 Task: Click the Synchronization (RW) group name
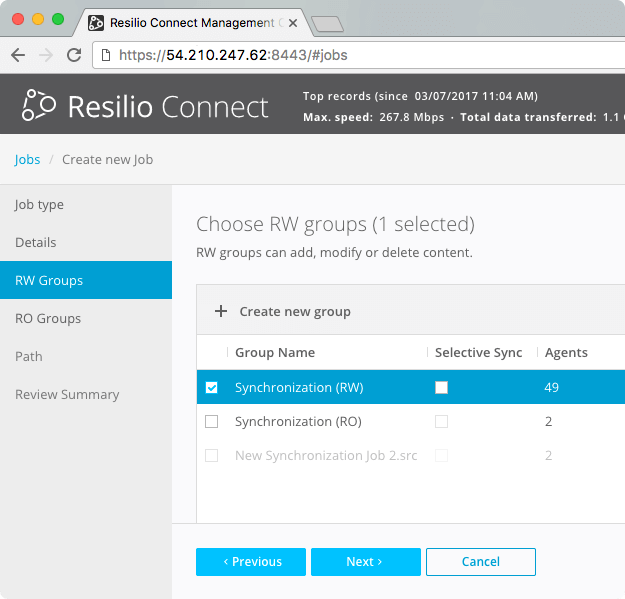pos(299,387)
